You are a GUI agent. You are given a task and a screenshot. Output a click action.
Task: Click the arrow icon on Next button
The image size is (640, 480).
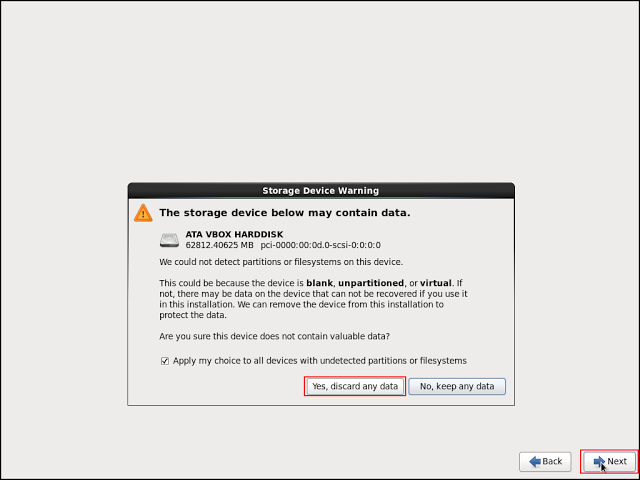tap(599, 461)
